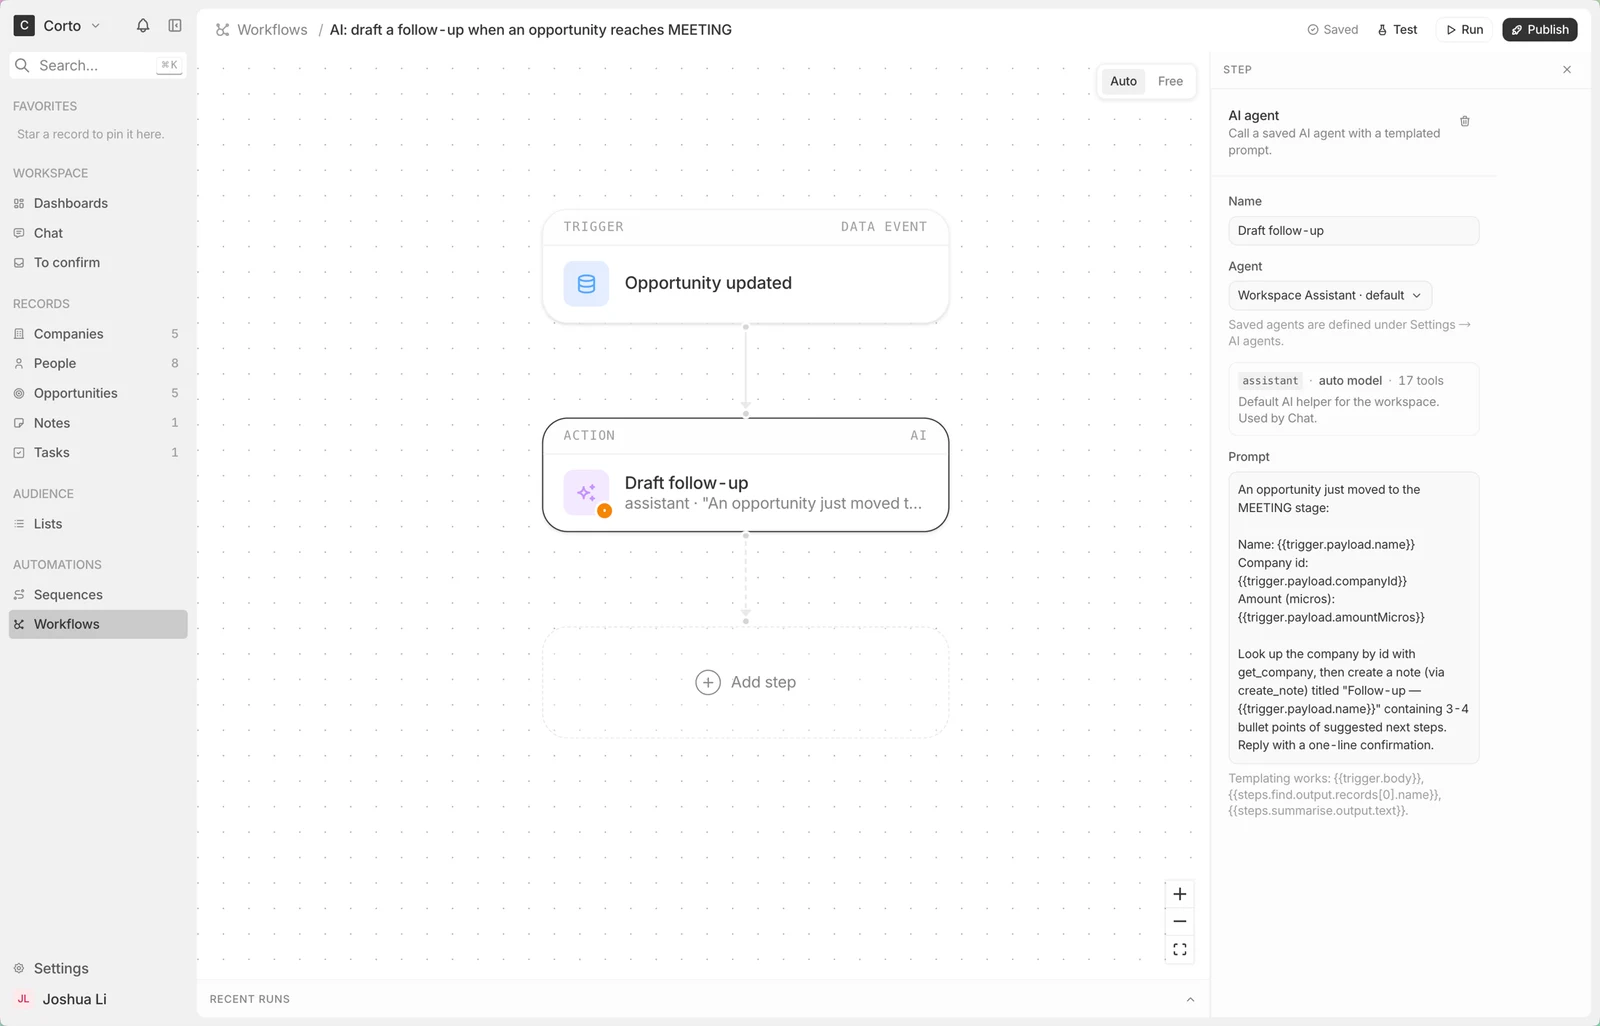Viewport: 1600px width, 1026px height.
Task: Close the Step panel
Action: point(1567,70)
